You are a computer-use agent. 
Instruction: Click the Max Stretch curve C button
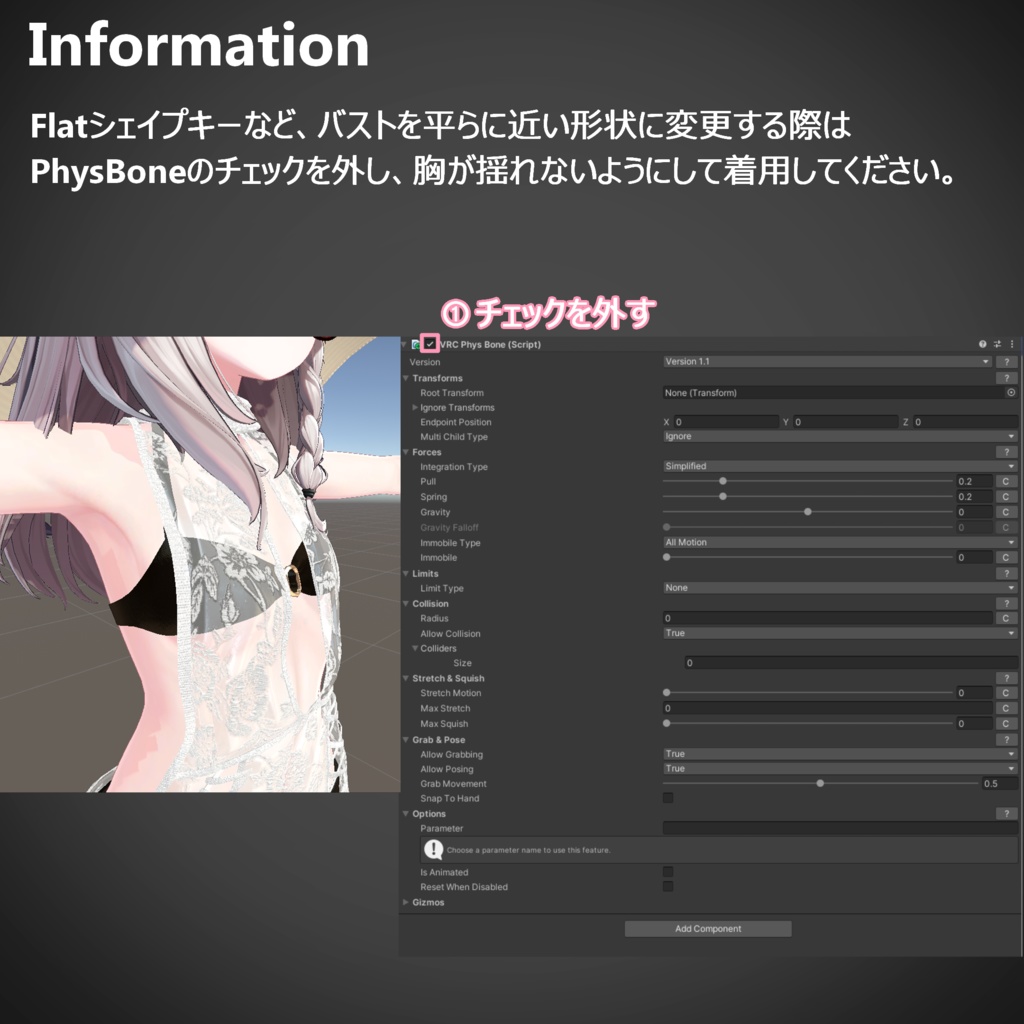1006,708
